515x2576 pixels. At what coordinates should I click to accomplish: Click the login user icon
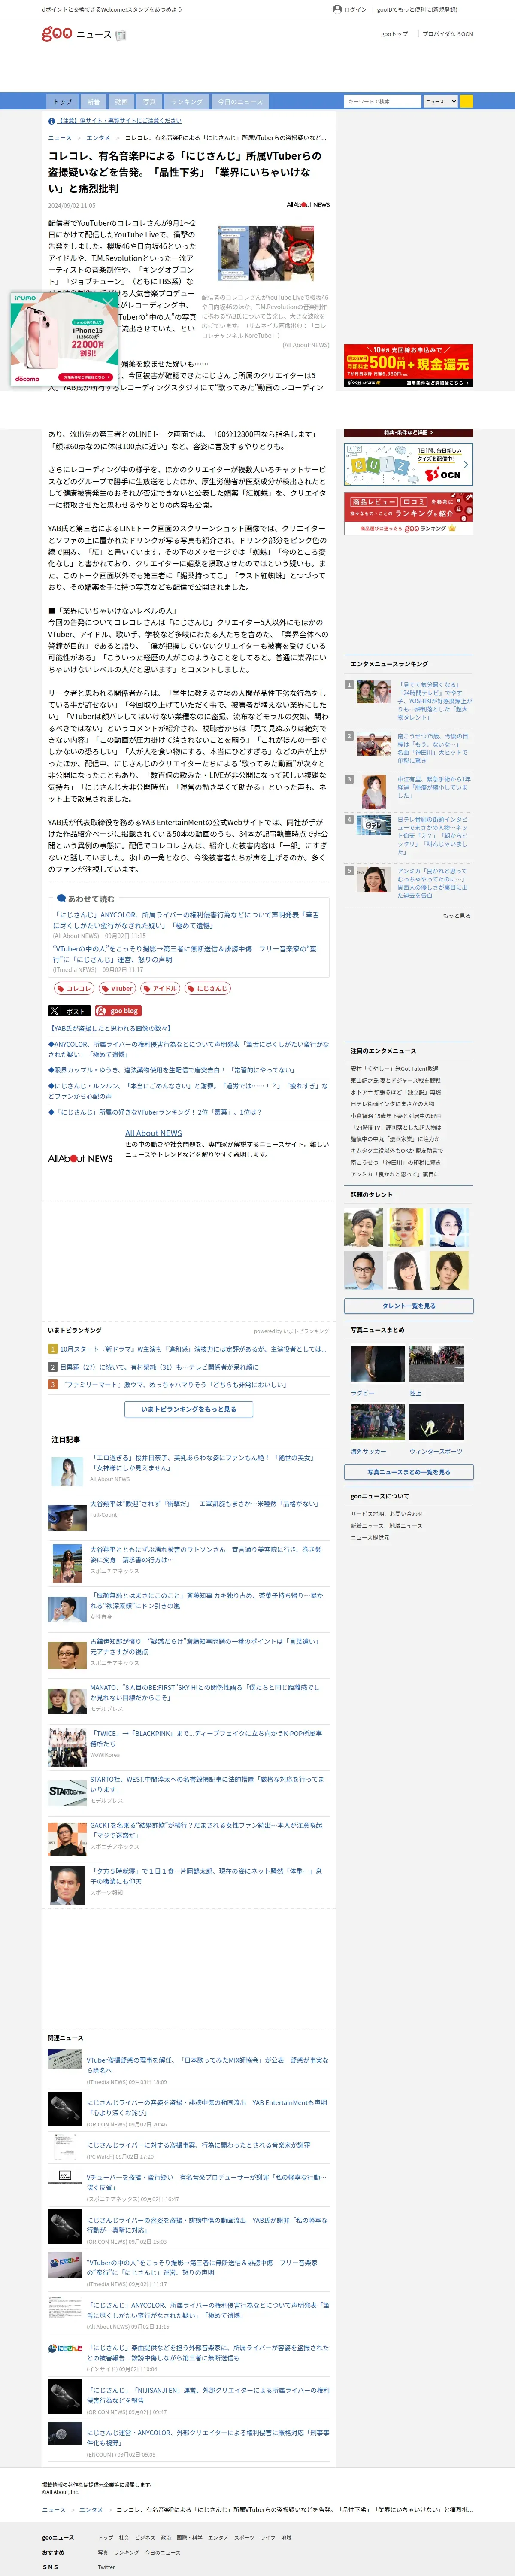click(337, 9)
